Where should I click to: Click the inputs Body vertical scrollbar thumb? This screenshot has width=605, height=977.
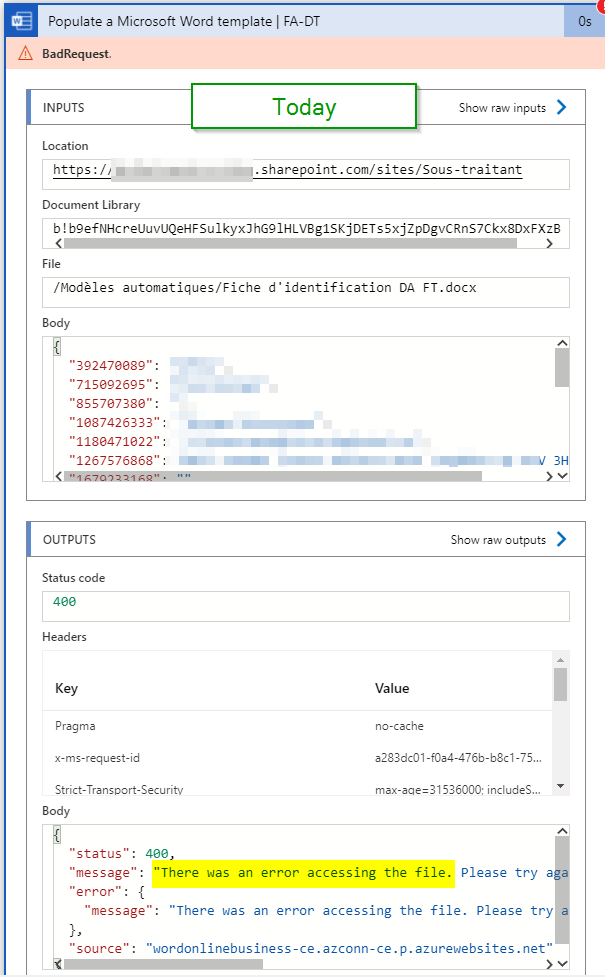coord(562,368)
